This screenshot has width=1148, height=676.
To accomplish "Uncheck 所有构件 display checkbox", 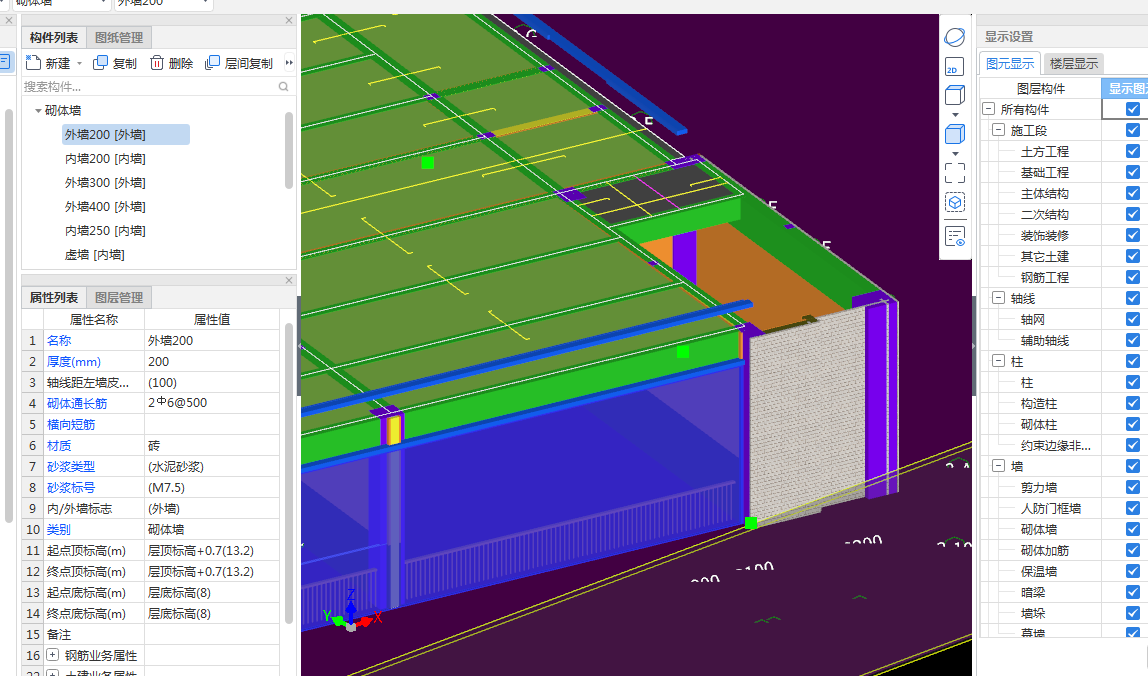I will click(x=1133, y=108).
